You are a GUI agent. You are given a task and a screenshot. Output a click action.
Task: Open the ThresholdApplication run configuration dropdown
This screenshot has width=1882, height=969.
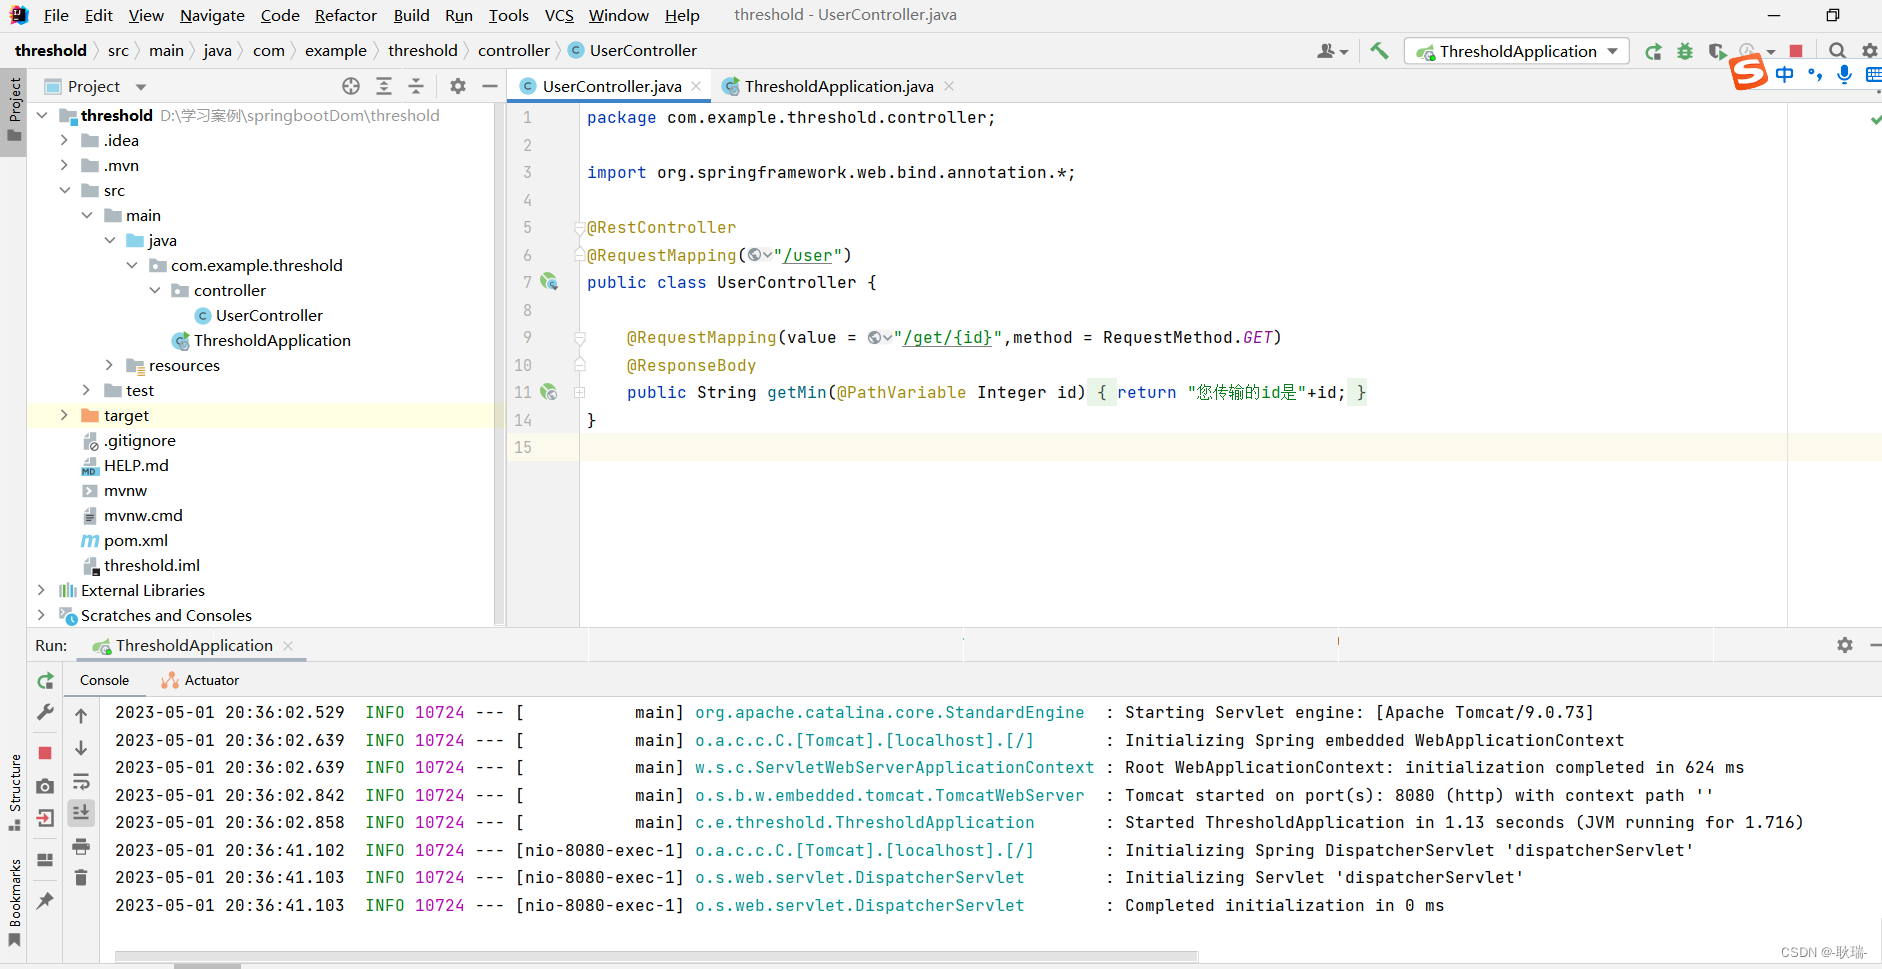pos(1517,51)
